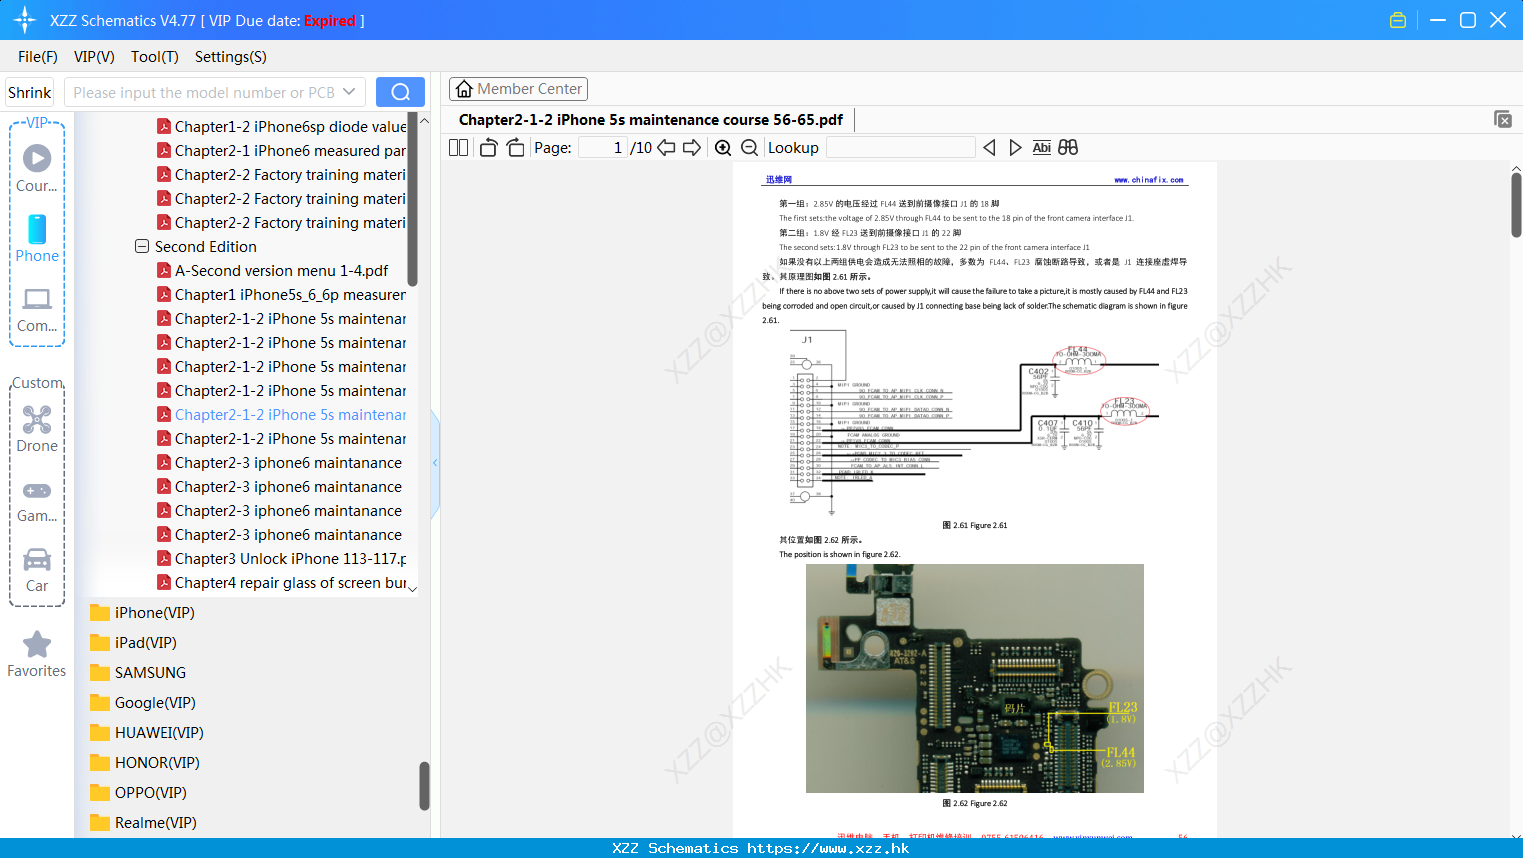Open A-Second version menu 1-4.pdf

coord(273,270)
